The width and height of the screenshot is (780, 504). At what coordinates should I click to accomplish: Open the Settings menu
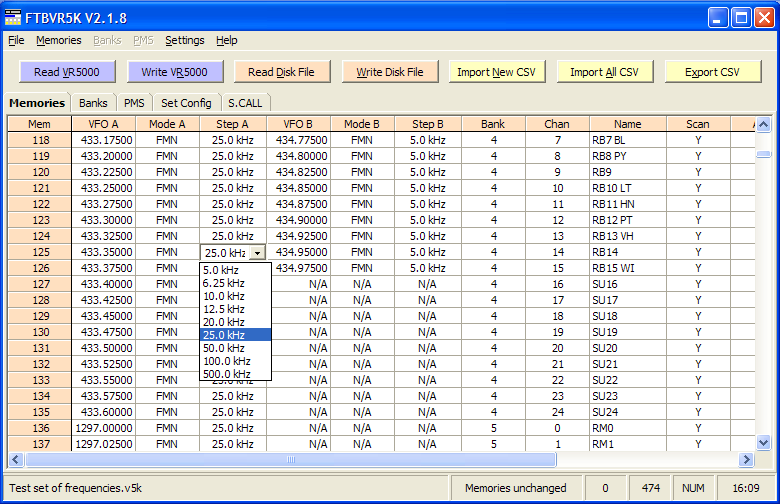coord(185,40)
